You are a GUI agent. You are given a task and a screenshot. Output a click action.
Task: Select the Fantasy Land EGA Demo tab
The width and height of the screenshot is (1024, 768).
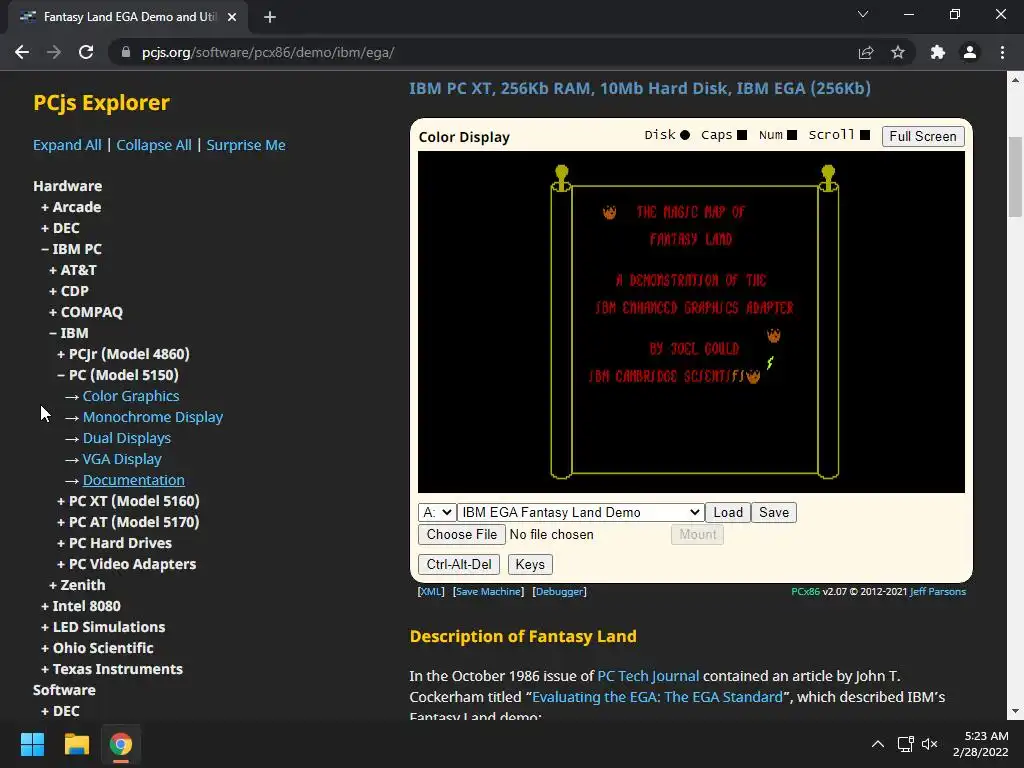coord(129,17)
